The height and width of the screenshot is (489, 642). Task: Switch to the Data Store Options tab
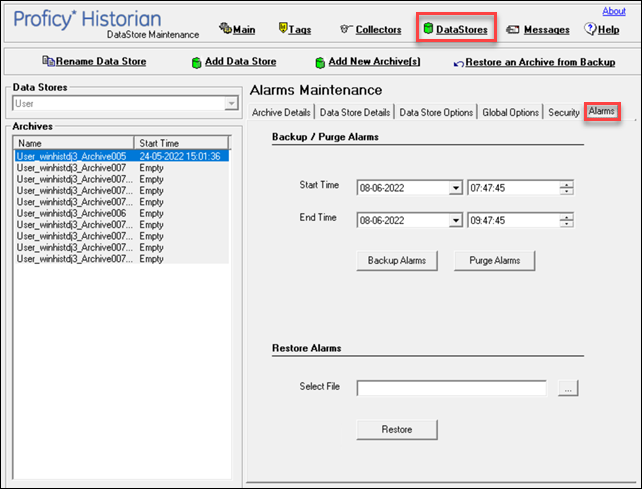(x=436, y=112)
